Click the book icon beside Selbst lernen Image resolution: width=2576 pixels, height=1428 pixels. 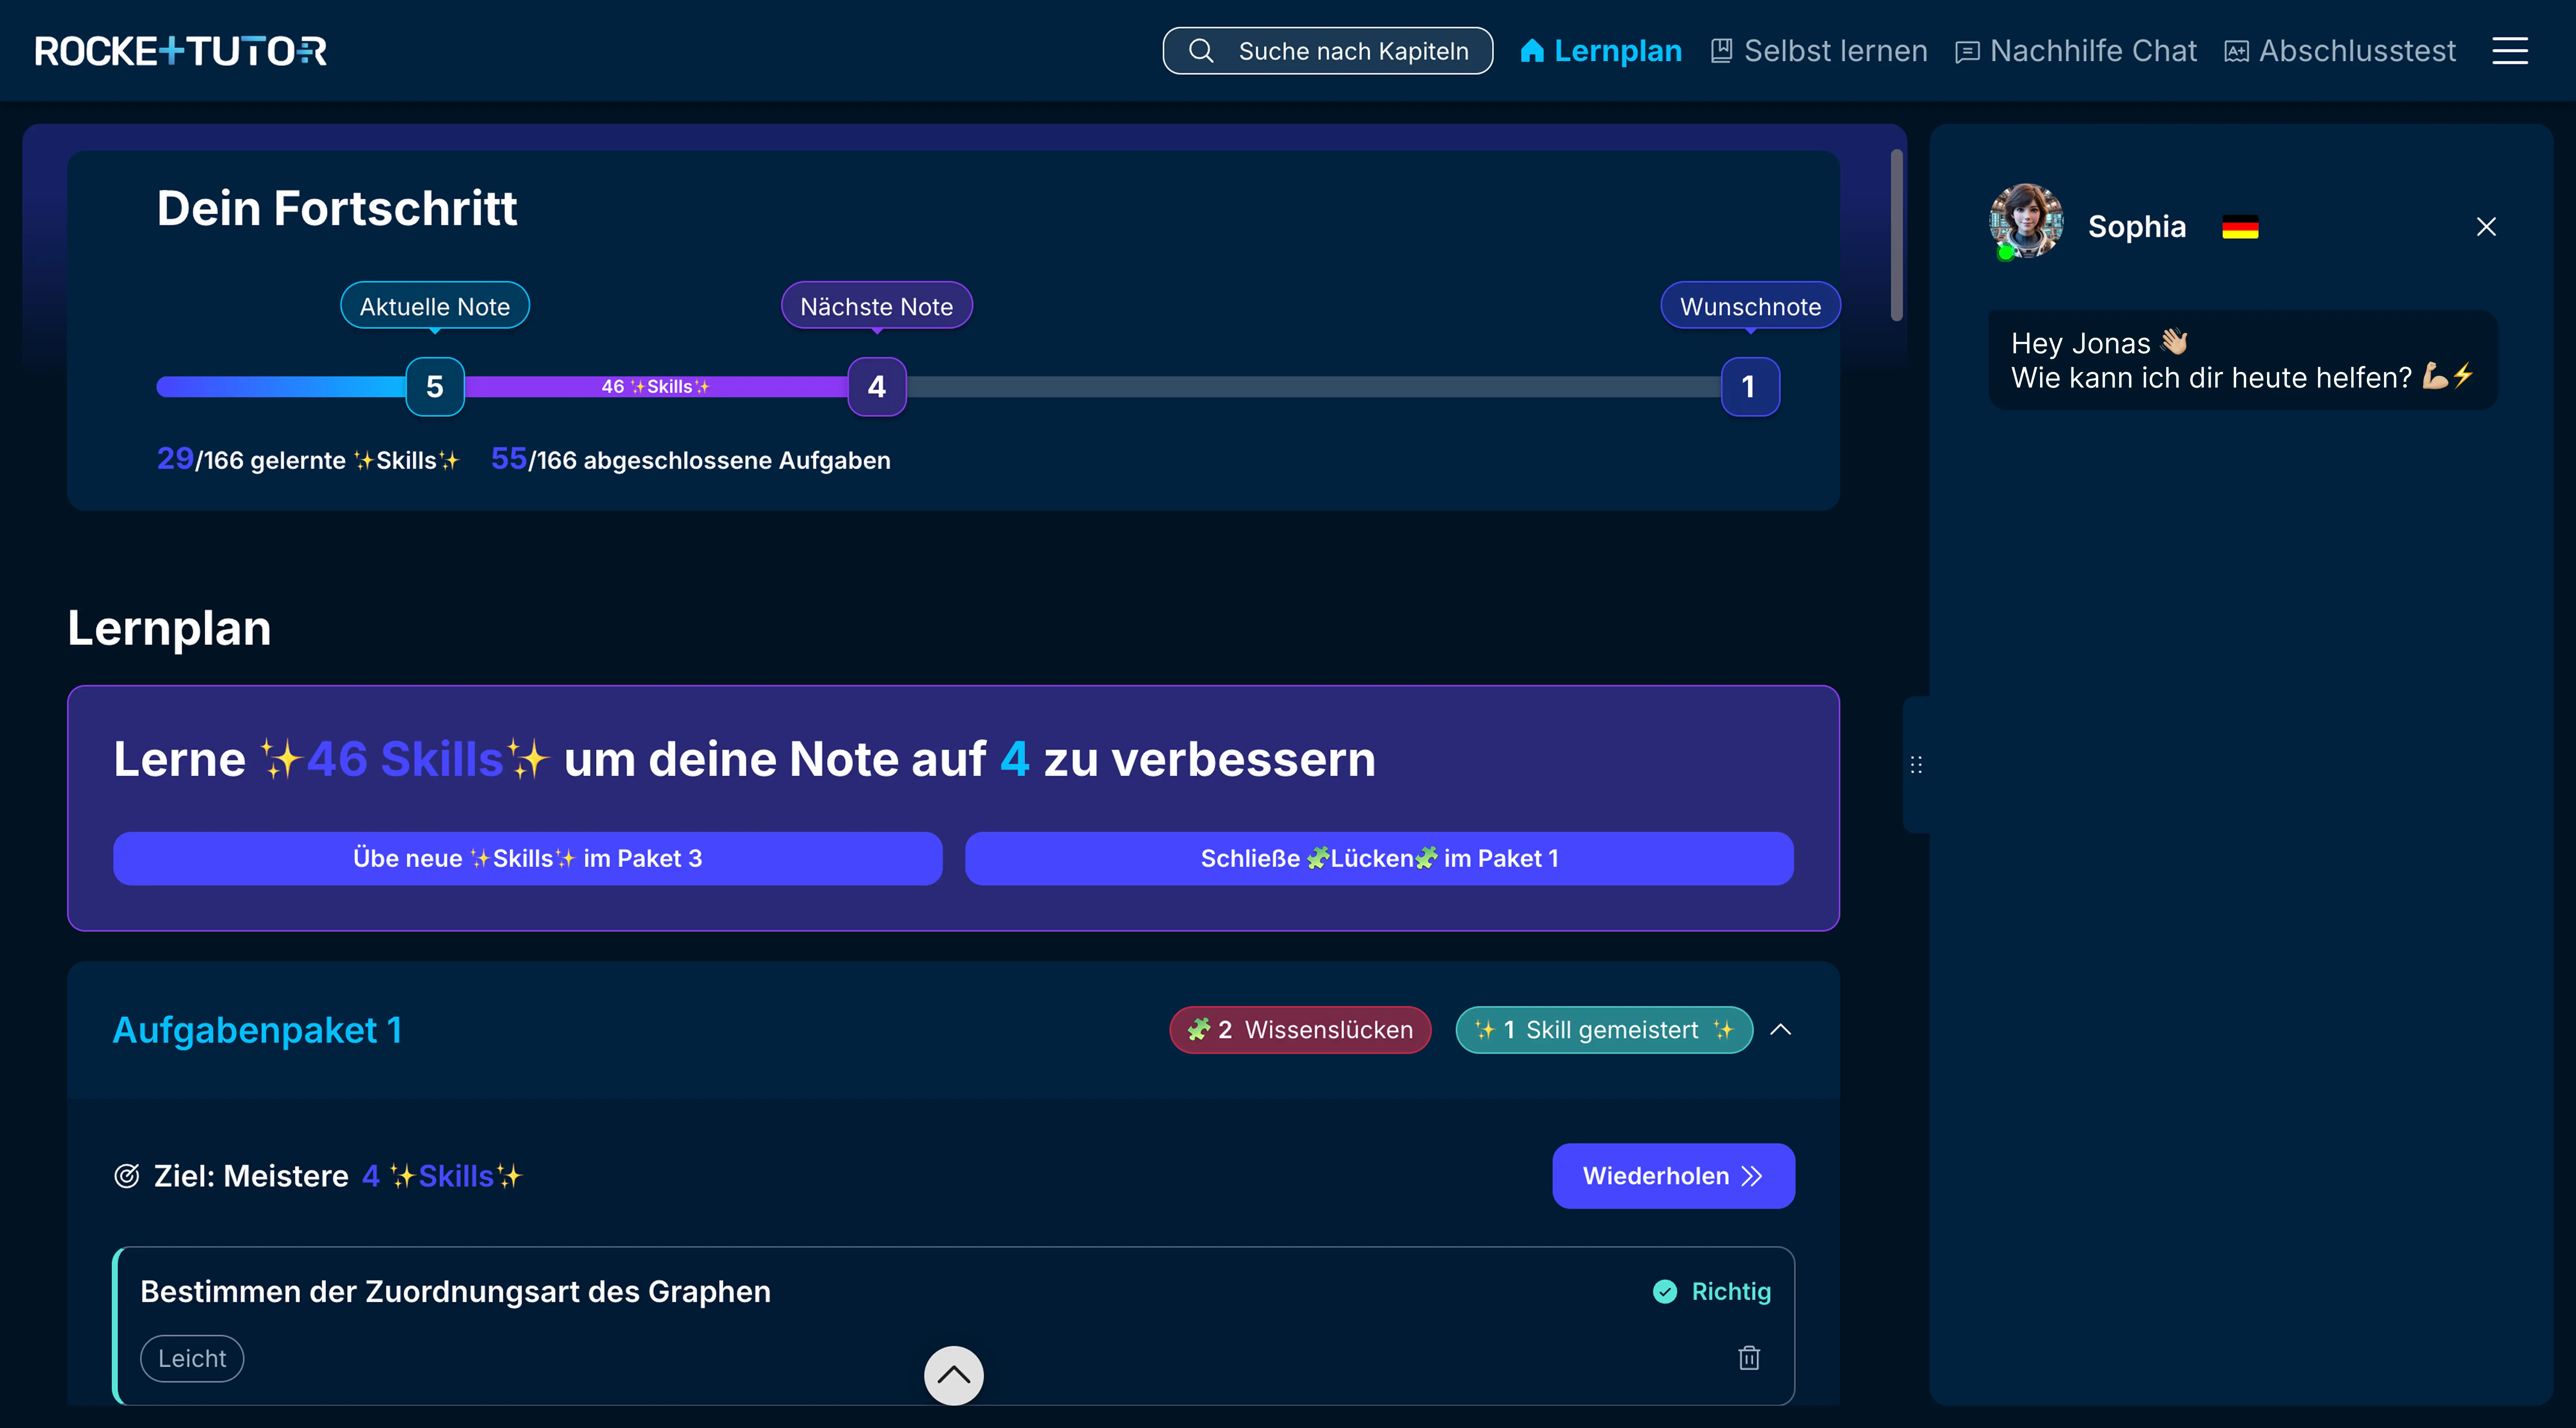click(1721, 51)
